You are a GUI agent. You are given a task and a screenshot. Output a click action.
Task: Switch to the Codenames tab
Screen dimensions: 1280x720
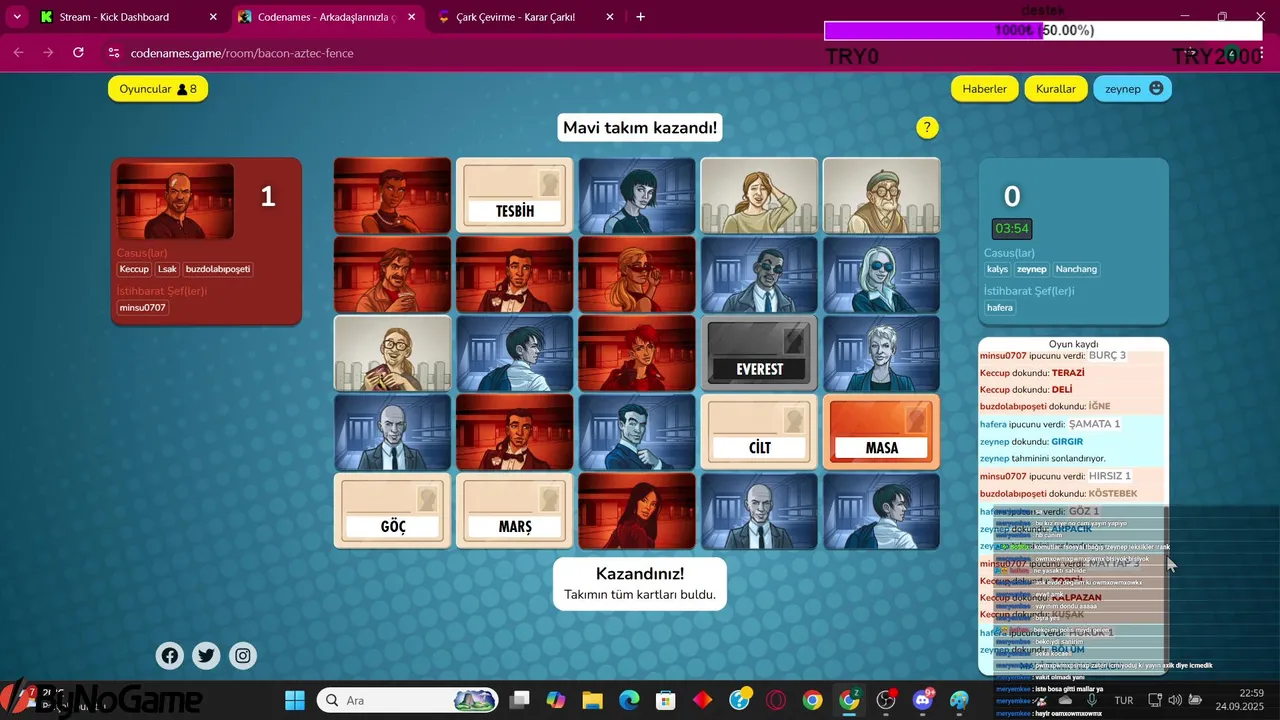327,17
